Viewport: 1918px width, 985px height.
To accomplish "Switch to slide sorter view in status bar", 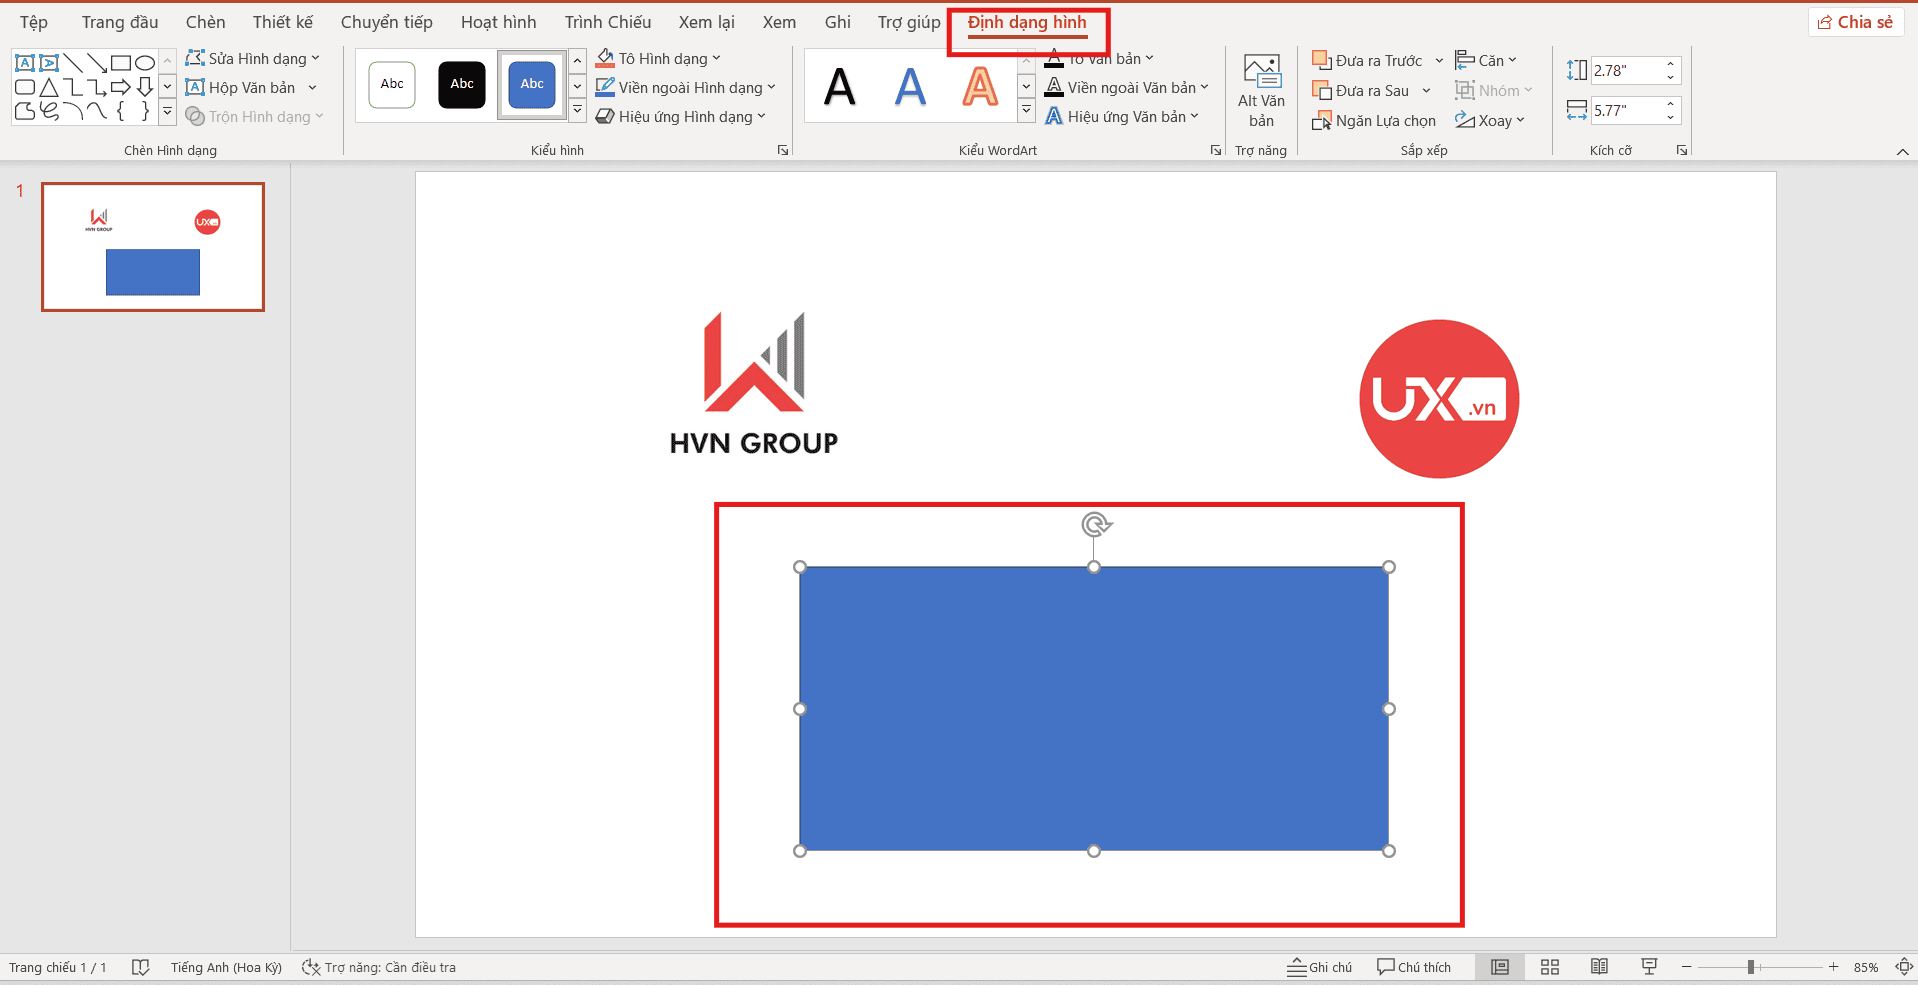I will coord(1549,966).
